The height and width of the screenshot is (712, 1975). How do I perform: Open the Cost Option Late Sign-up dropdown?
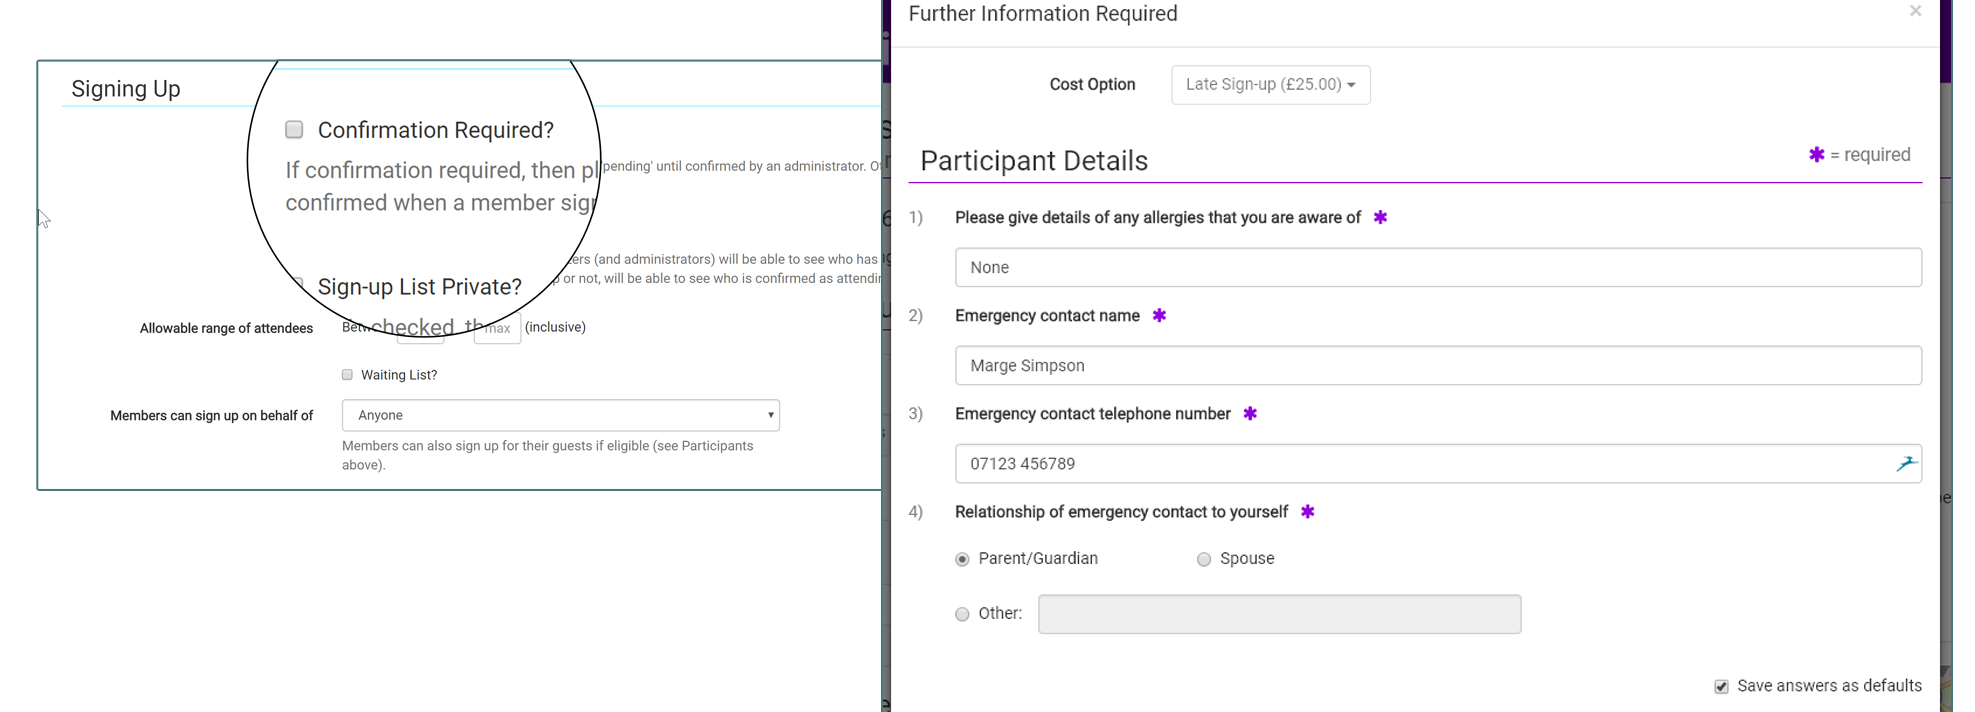[1270, 85]
